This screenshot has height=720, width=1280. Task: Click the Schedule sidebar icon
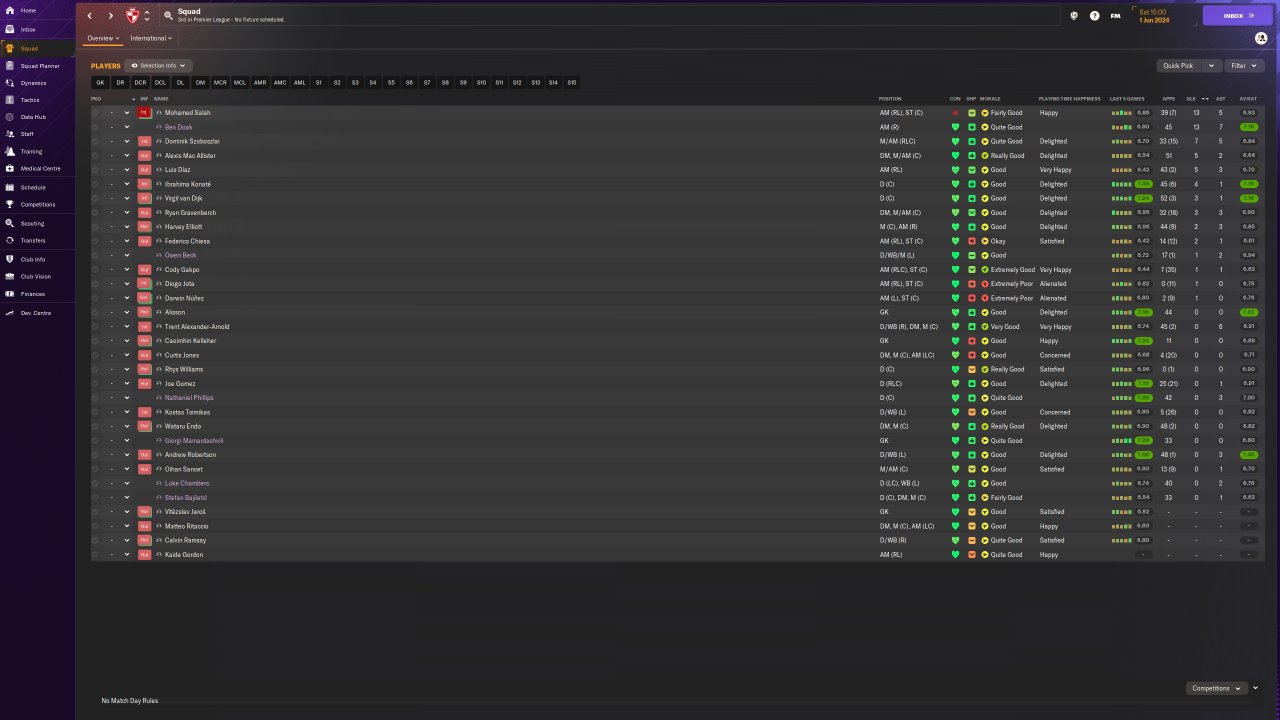(x=9, y=187)
